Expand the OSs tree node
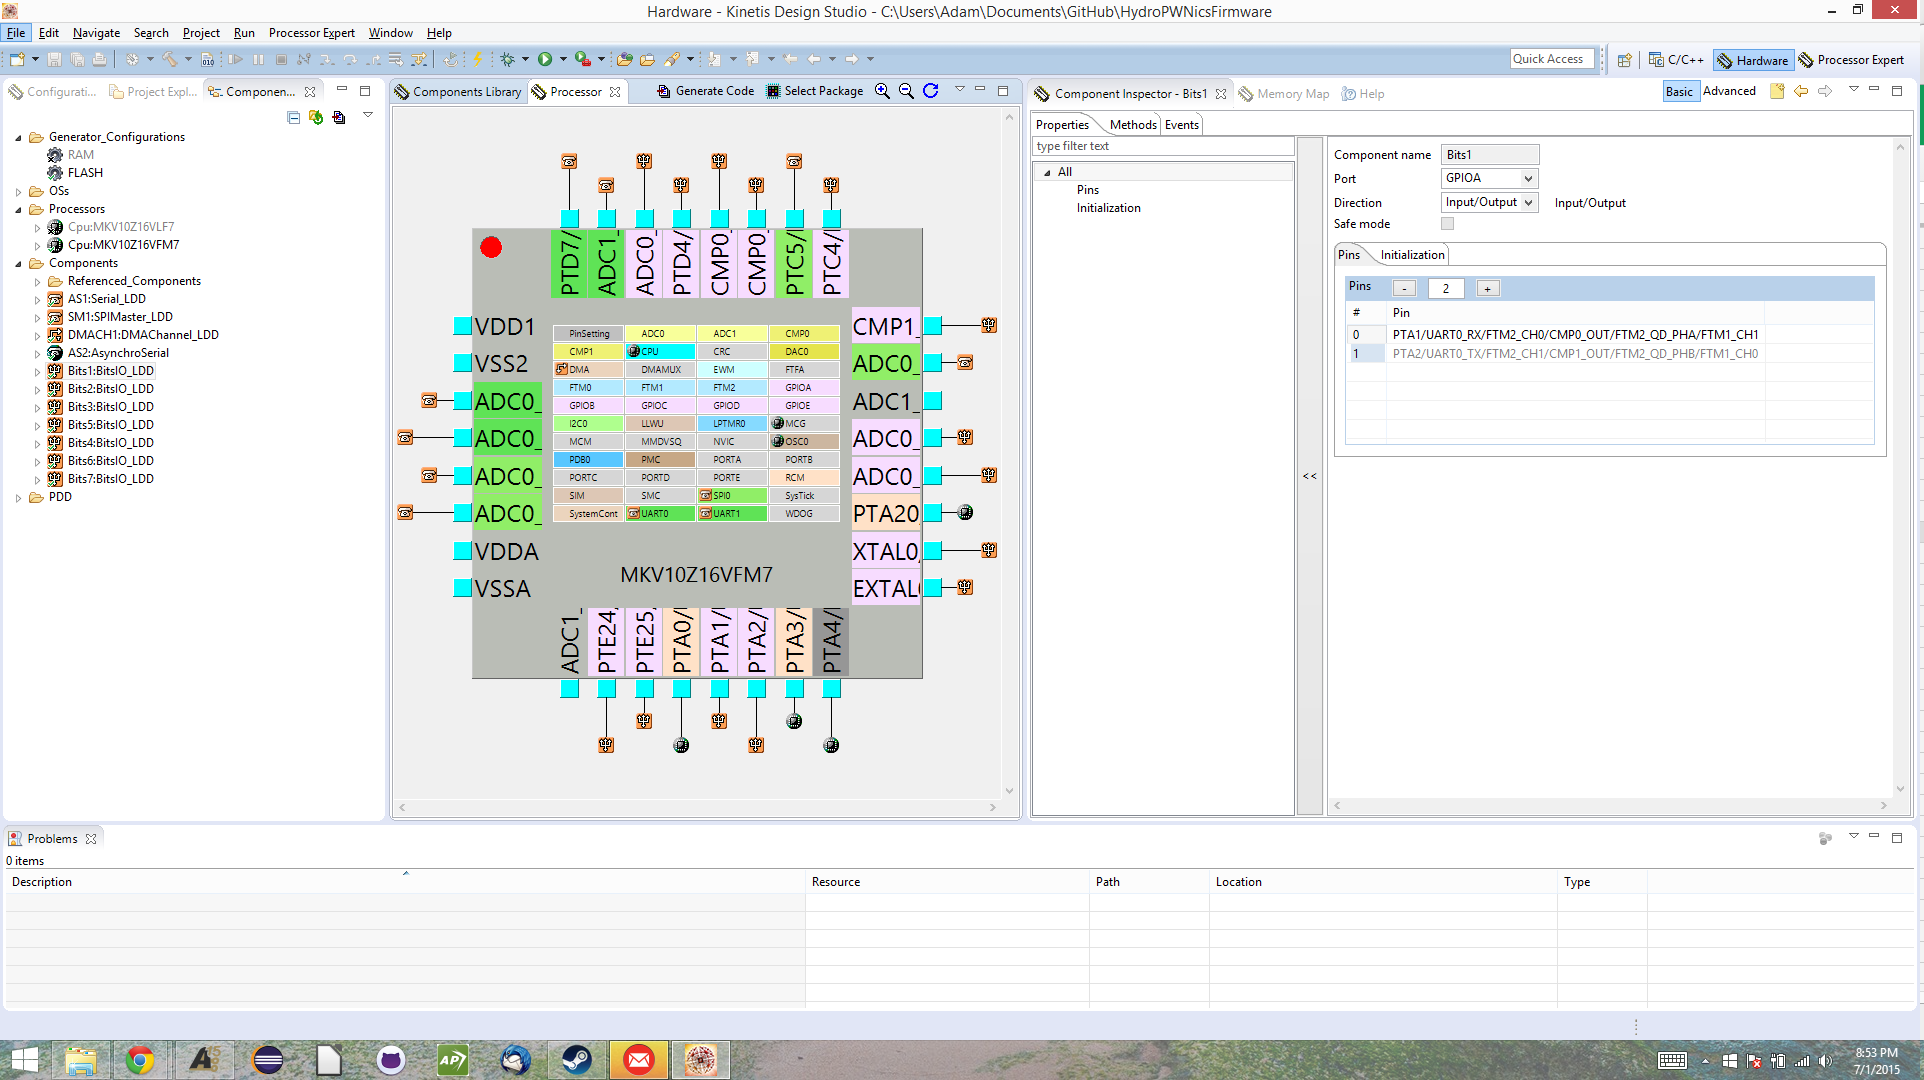 click(x=18, y=192)
